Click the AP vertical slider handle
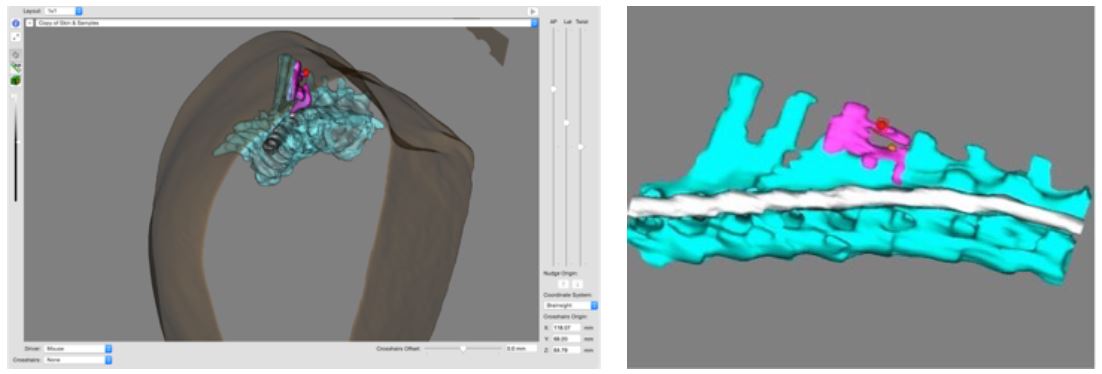 pyautogui.click(x=553, y=89)
